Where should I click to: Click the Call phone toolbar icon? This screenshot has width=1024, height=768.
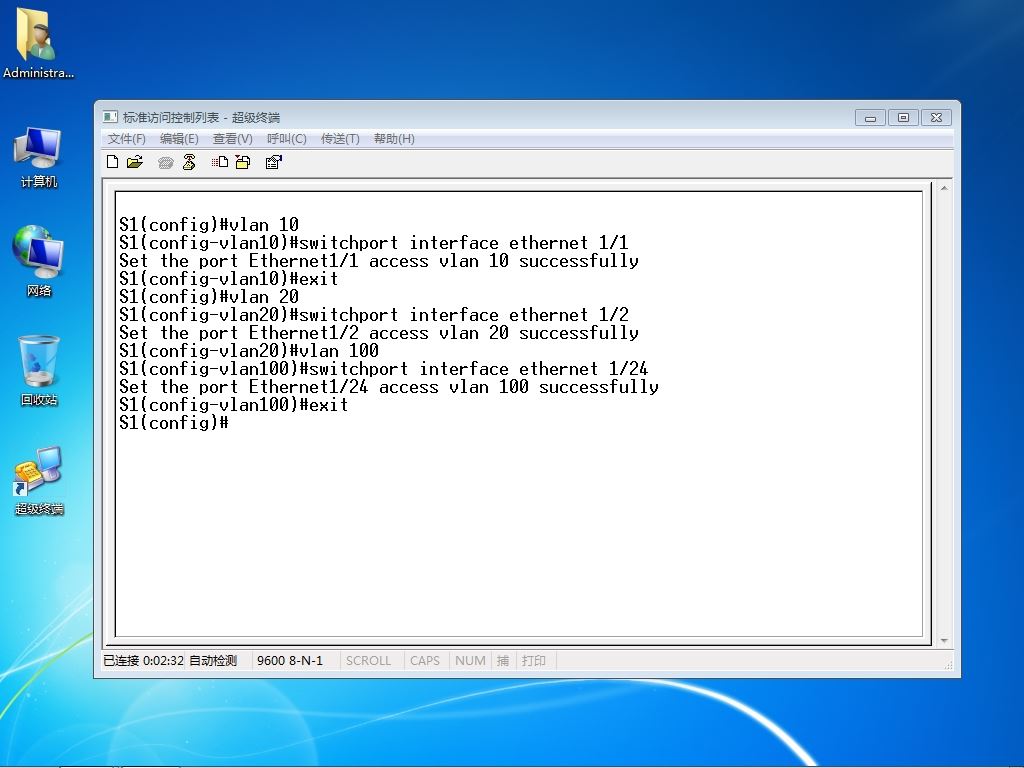(165, 163)
